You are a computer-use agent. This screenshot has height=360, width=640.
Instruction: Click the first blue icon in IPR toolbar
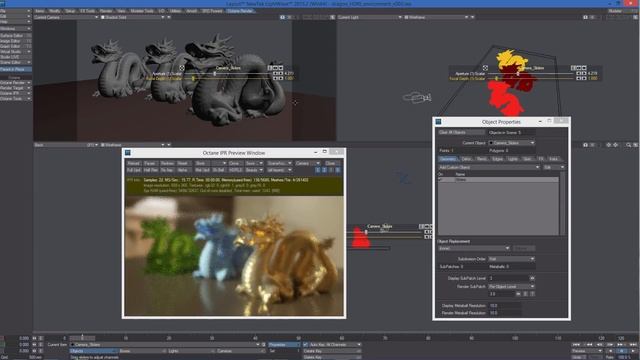318,170
